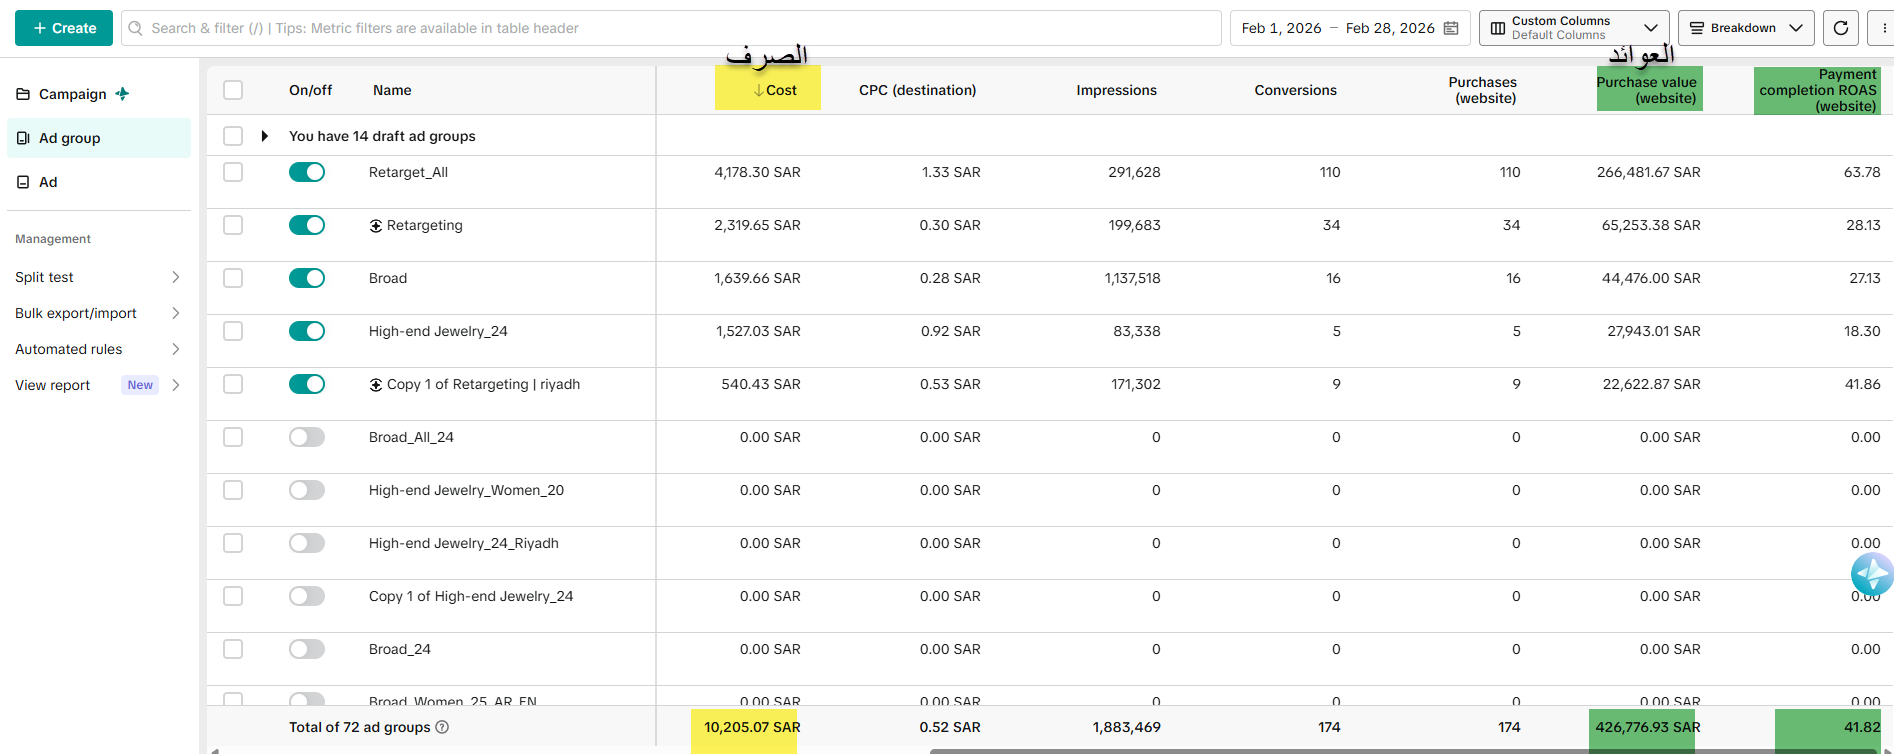Switch to the Ad level tab
The width and height of the screenshot is (1894, 754).
tap(99, 182)
